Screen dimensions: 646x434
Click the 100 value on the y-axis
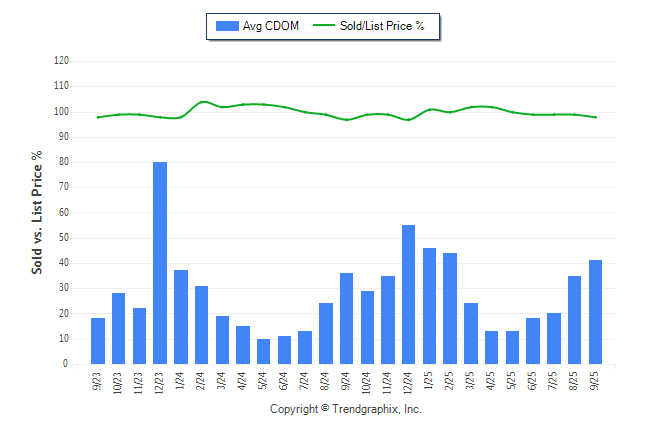pos(62,111)
